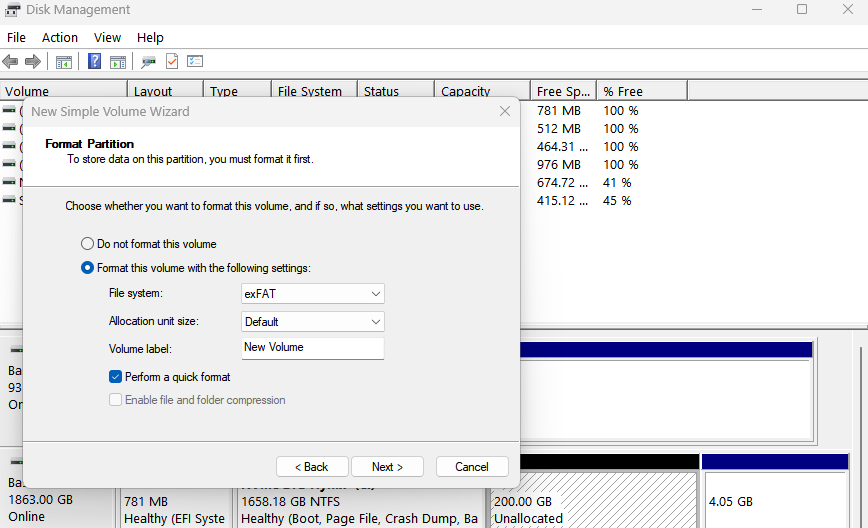
Task: Click the Forward arrow toolbar icon
Action: pyautogui.click(x=32, y=62)
